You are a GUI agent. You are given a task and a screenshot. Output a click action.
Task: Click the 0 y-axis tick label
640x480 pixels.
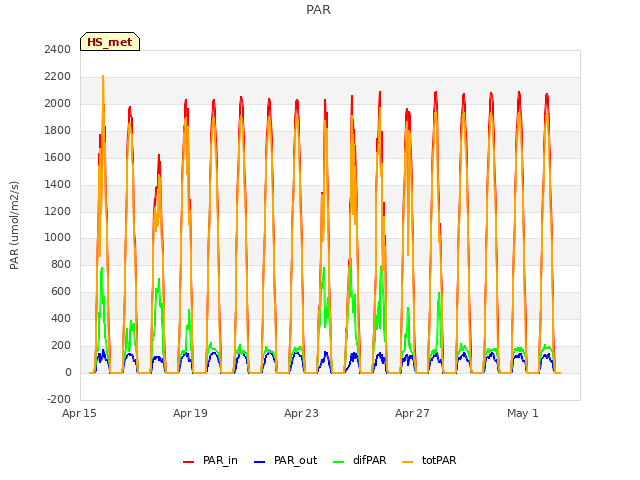tap(68, 372)
